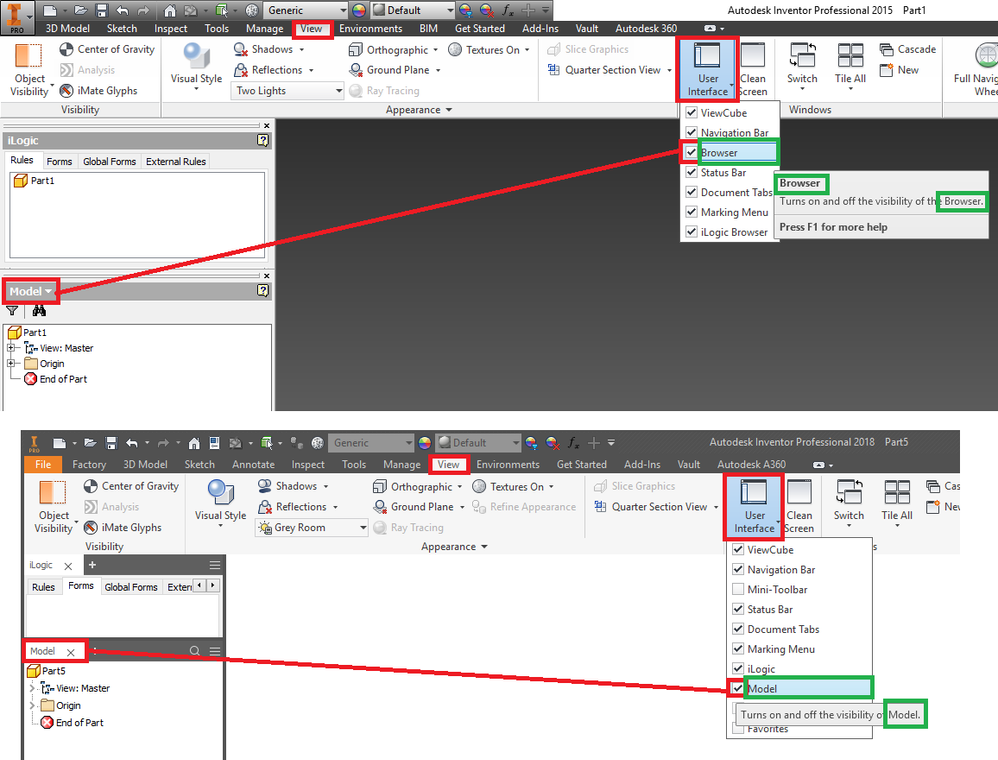This screenshot has width=998, height=760.
Task: Click the filter funnel icon in Model browser
Action: pos(12,311)
